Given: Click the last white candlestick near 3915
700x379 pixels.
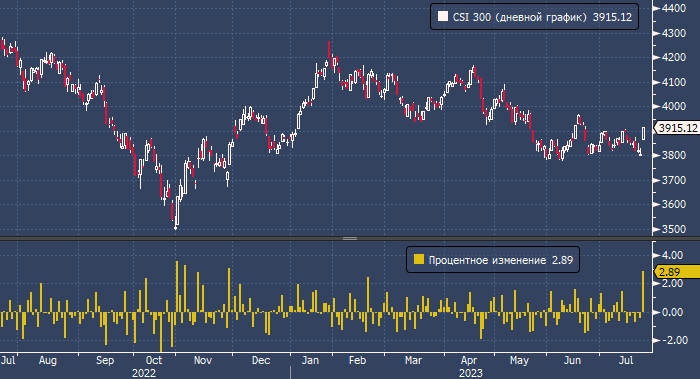Looking at the screenshot, I should 643,133.
